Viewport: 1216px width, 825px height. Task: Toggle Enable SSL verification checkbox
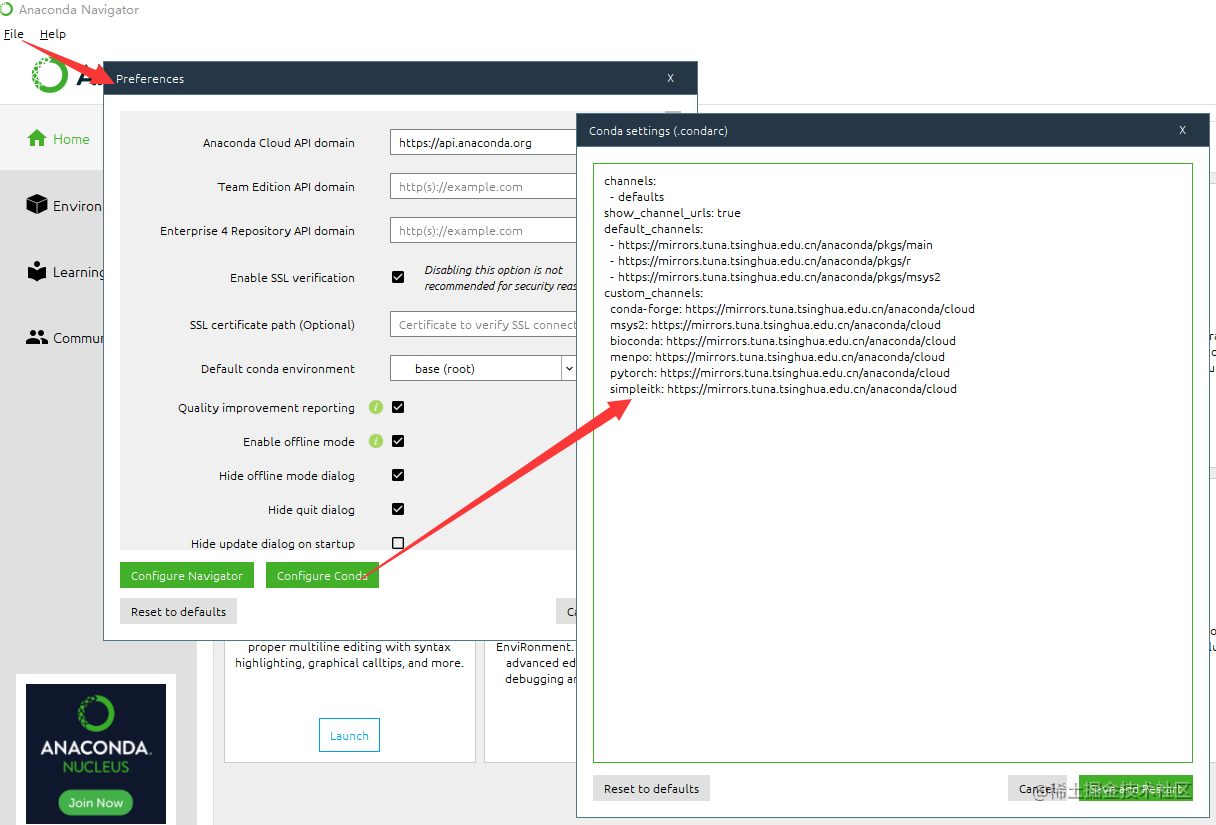click(398, 277)
